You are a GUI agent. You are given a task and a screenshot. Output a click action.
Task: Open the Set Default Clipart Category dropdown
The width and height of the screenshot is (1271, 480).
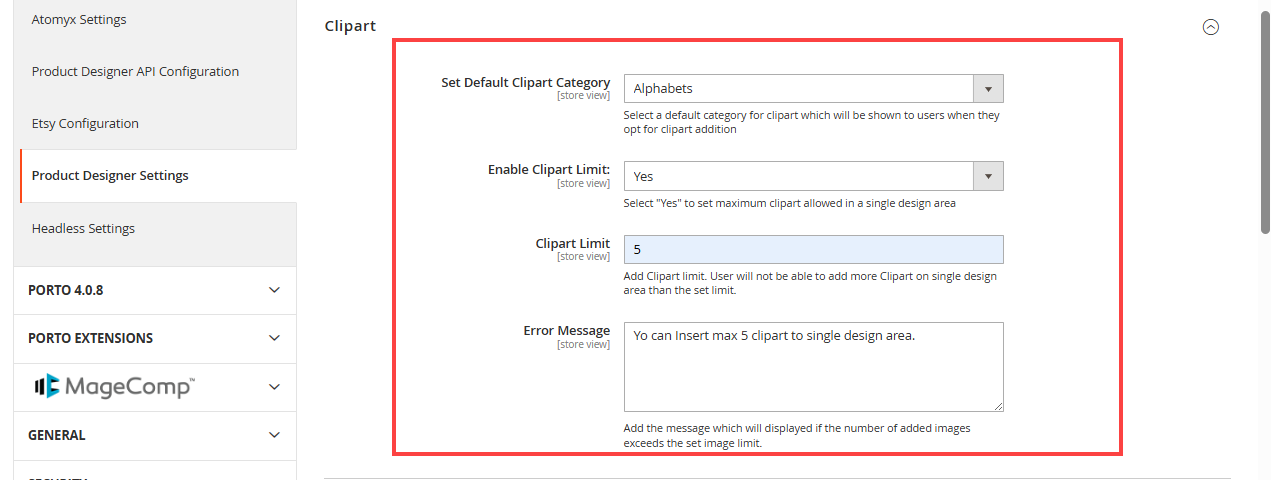[813, 89]
